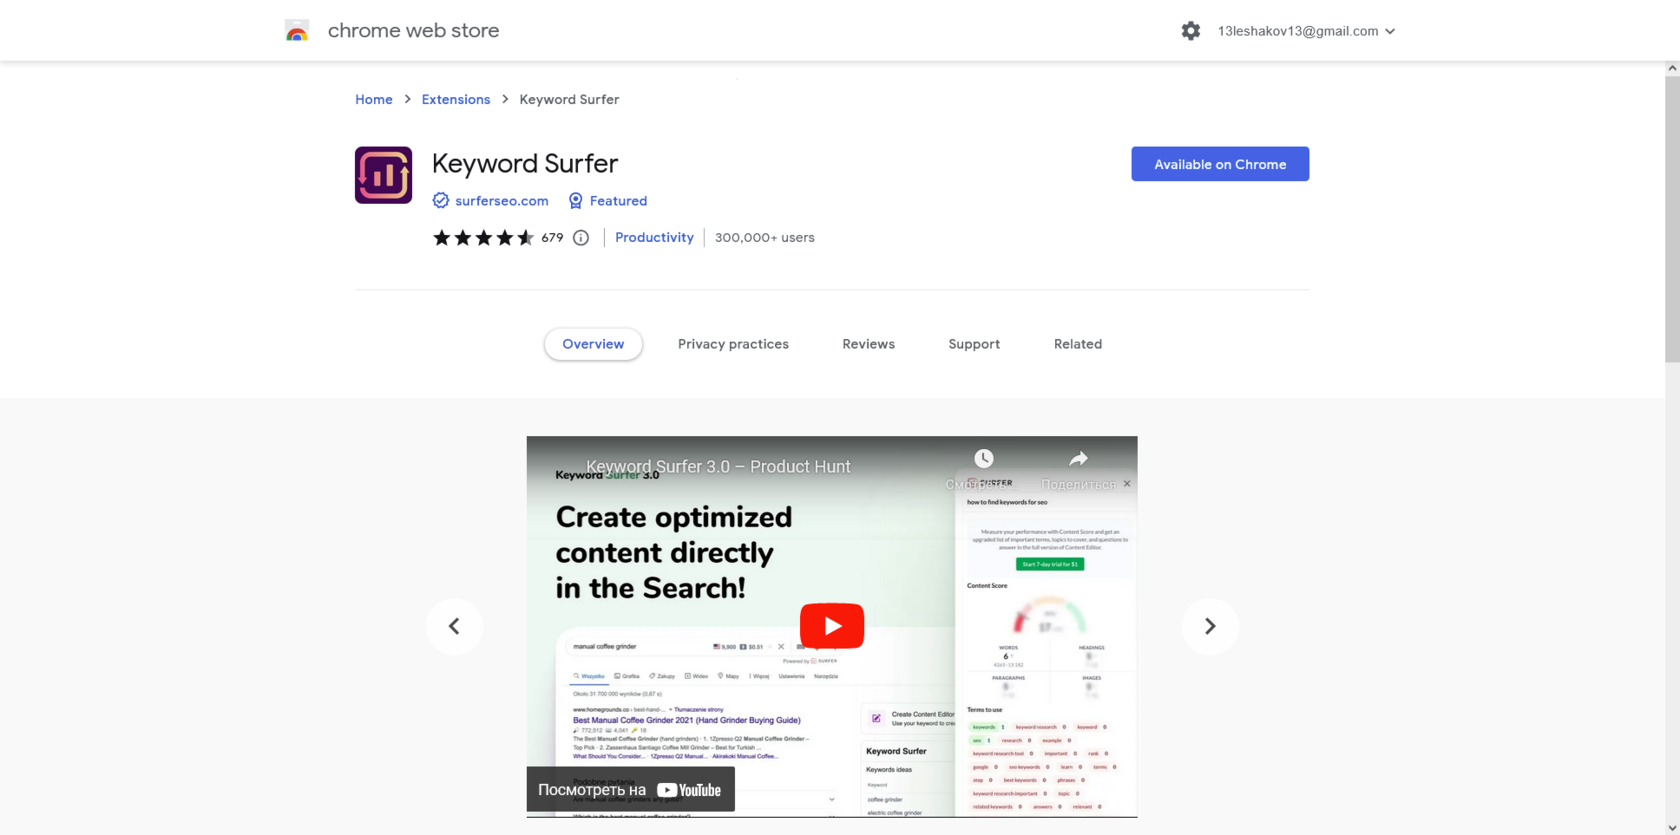
Task: Click the five-star rating display
Action: pyautogui.click(x=483, y=237)
